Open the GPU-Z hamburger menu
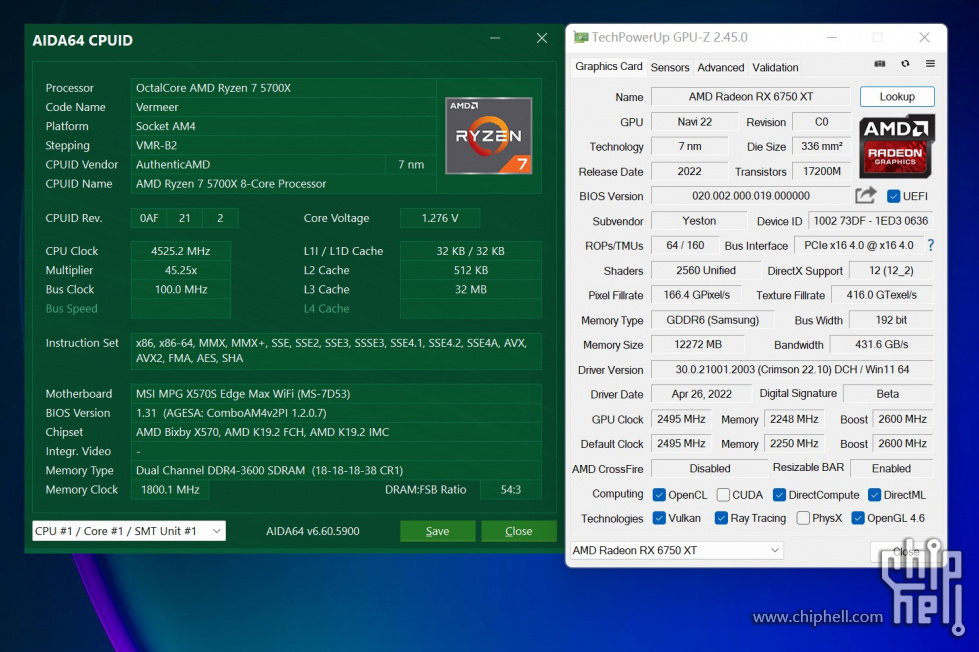Image resolution: width=979 pixels, height=652 pixels. (930, 64)
